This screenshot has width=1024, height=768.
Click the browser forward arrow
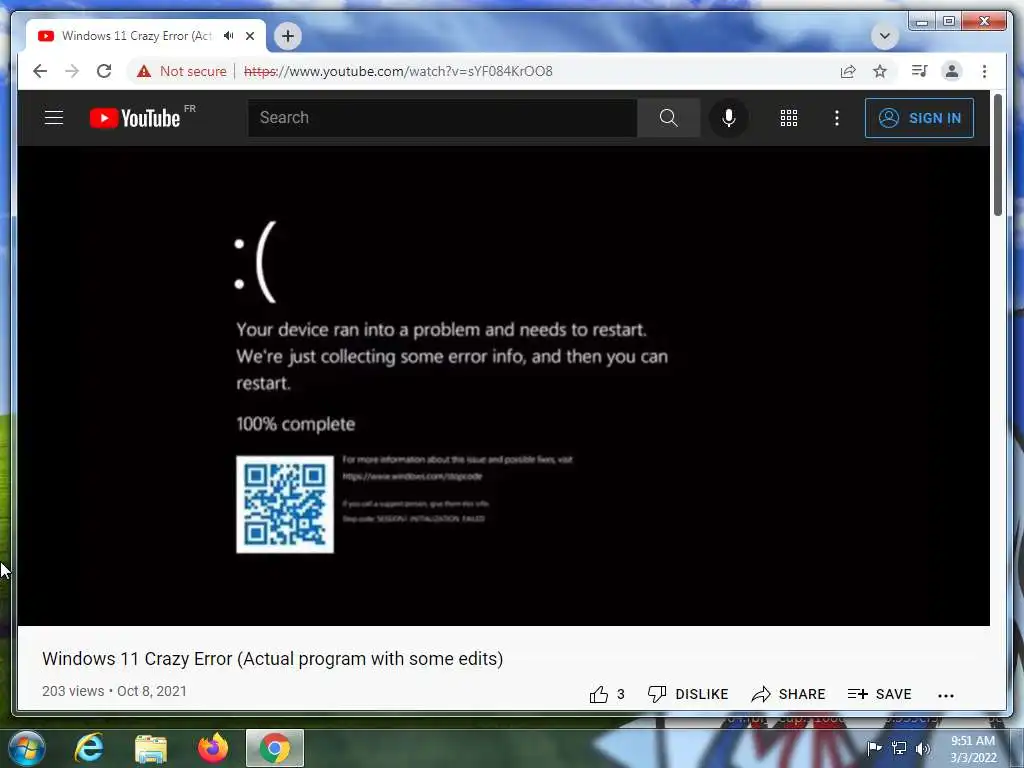[72, 71]
